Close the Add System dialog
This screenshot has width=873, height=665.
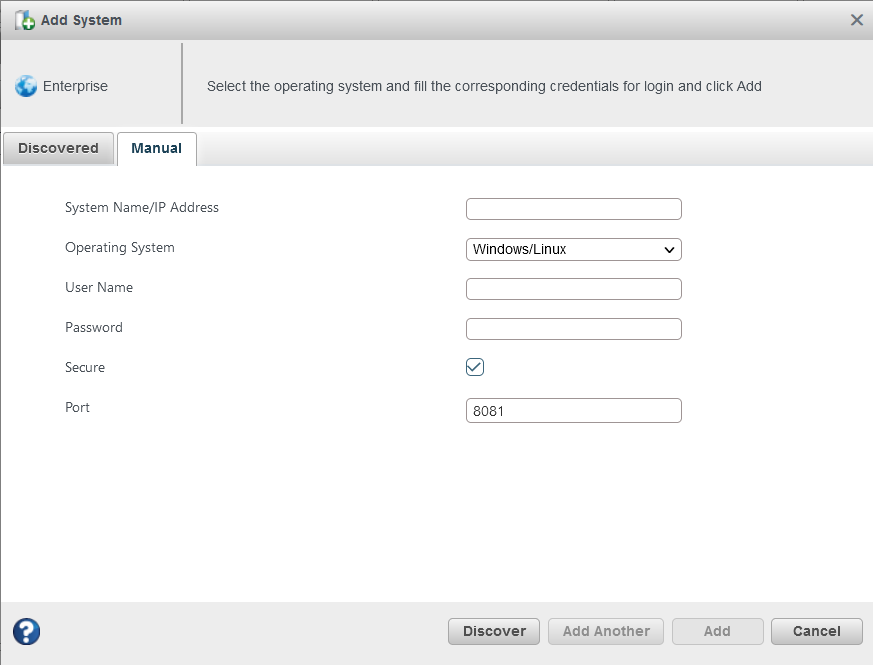[856, 20]
